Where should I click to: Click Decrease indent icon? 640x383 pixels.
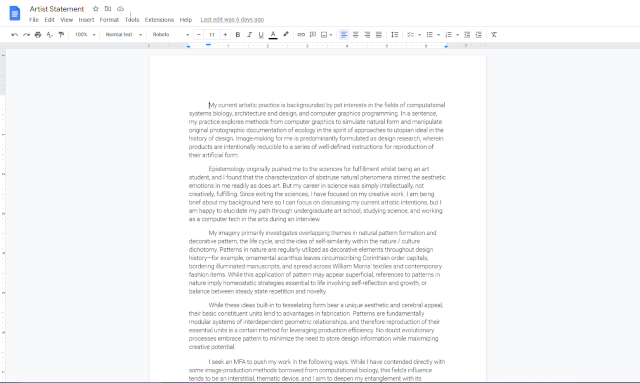(467, 35)
